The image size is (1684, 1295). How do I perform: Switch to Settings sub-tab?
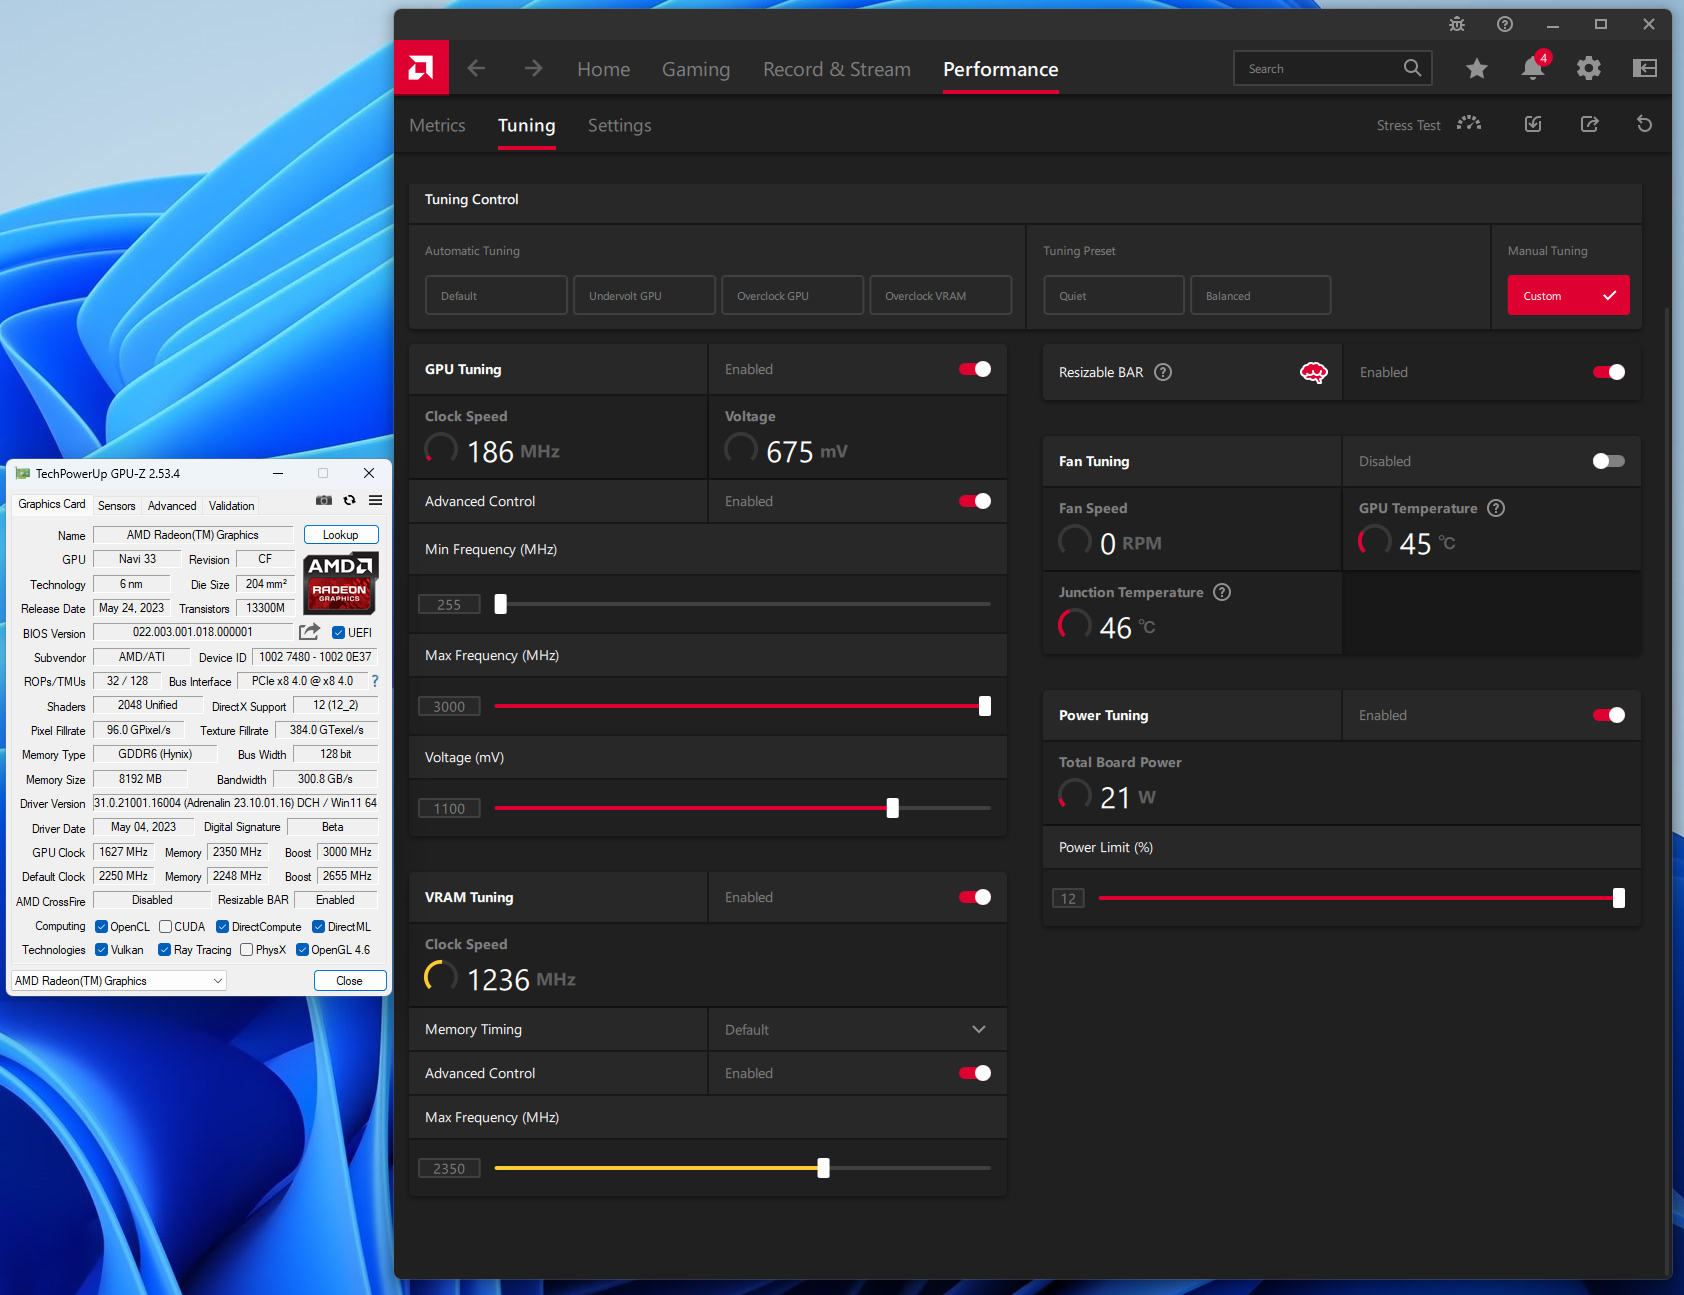tap(619, 125)
